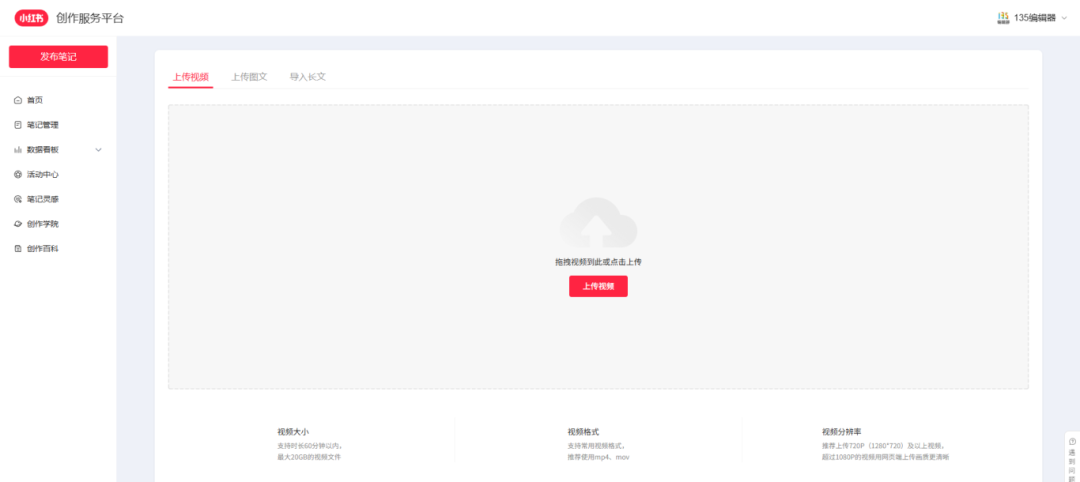Screen dimensions: 1080x482
Task: Click the bar chart icon beside 数据看板
Action: click(18, 150)
